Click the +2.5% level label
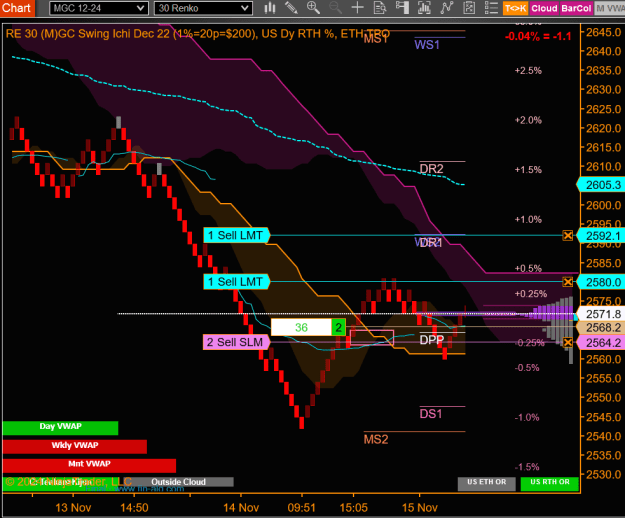 click(528, 71)
